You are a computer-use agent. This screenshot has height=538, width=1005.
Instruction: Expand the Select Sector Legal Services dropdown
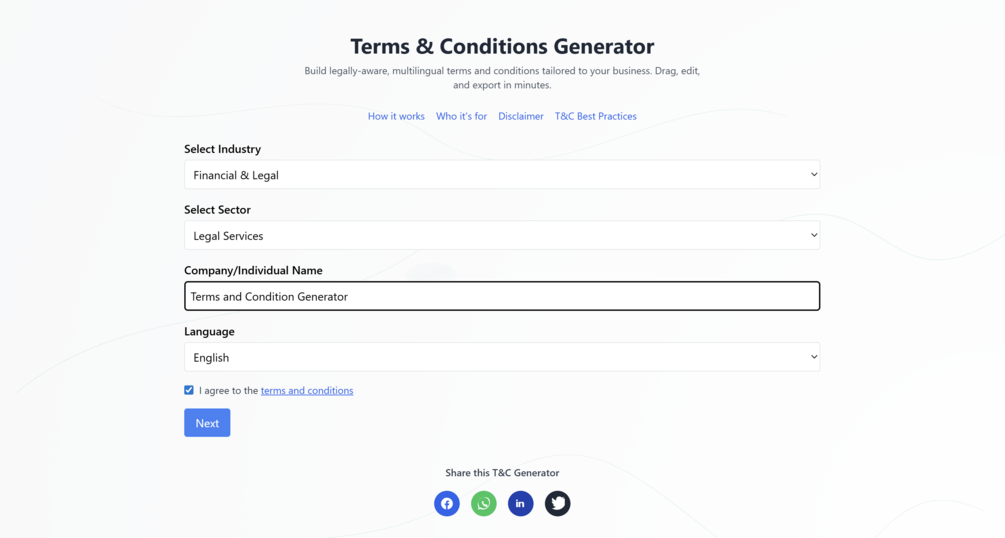(x=501, y=236)
